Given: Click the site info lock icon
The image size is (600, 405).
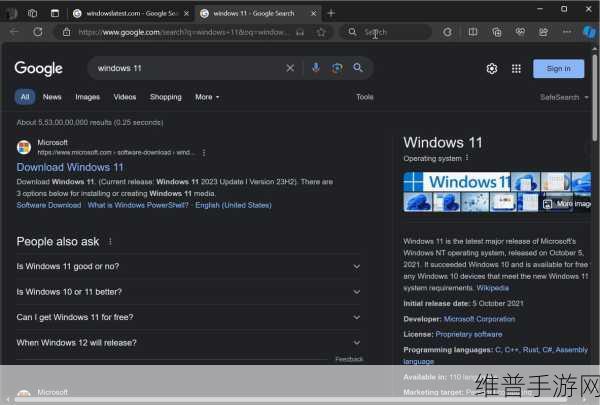Looking at the screenshot, I should 67,32.
